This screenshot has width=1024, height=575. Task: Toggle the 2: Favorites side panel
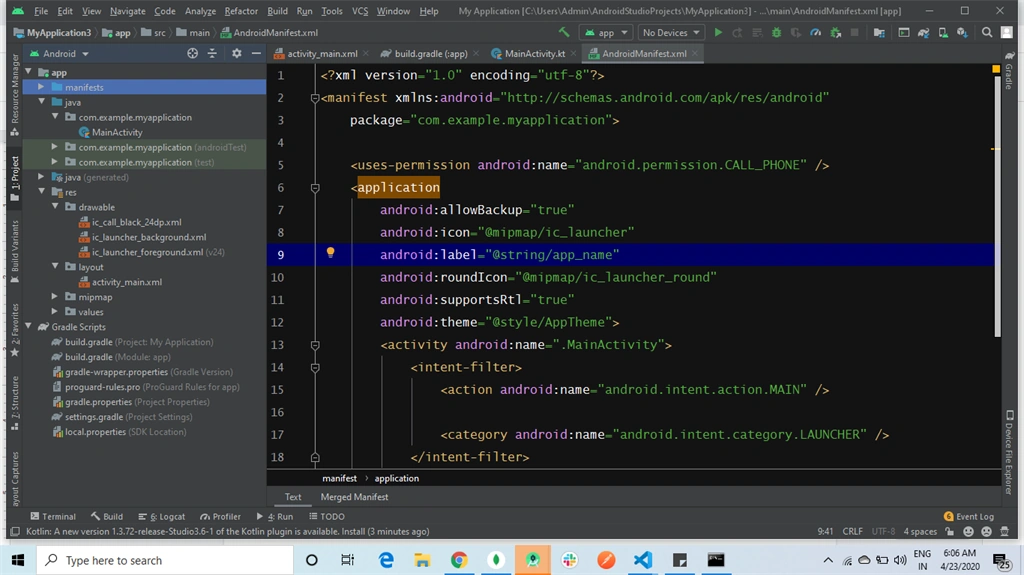(15, 330)
